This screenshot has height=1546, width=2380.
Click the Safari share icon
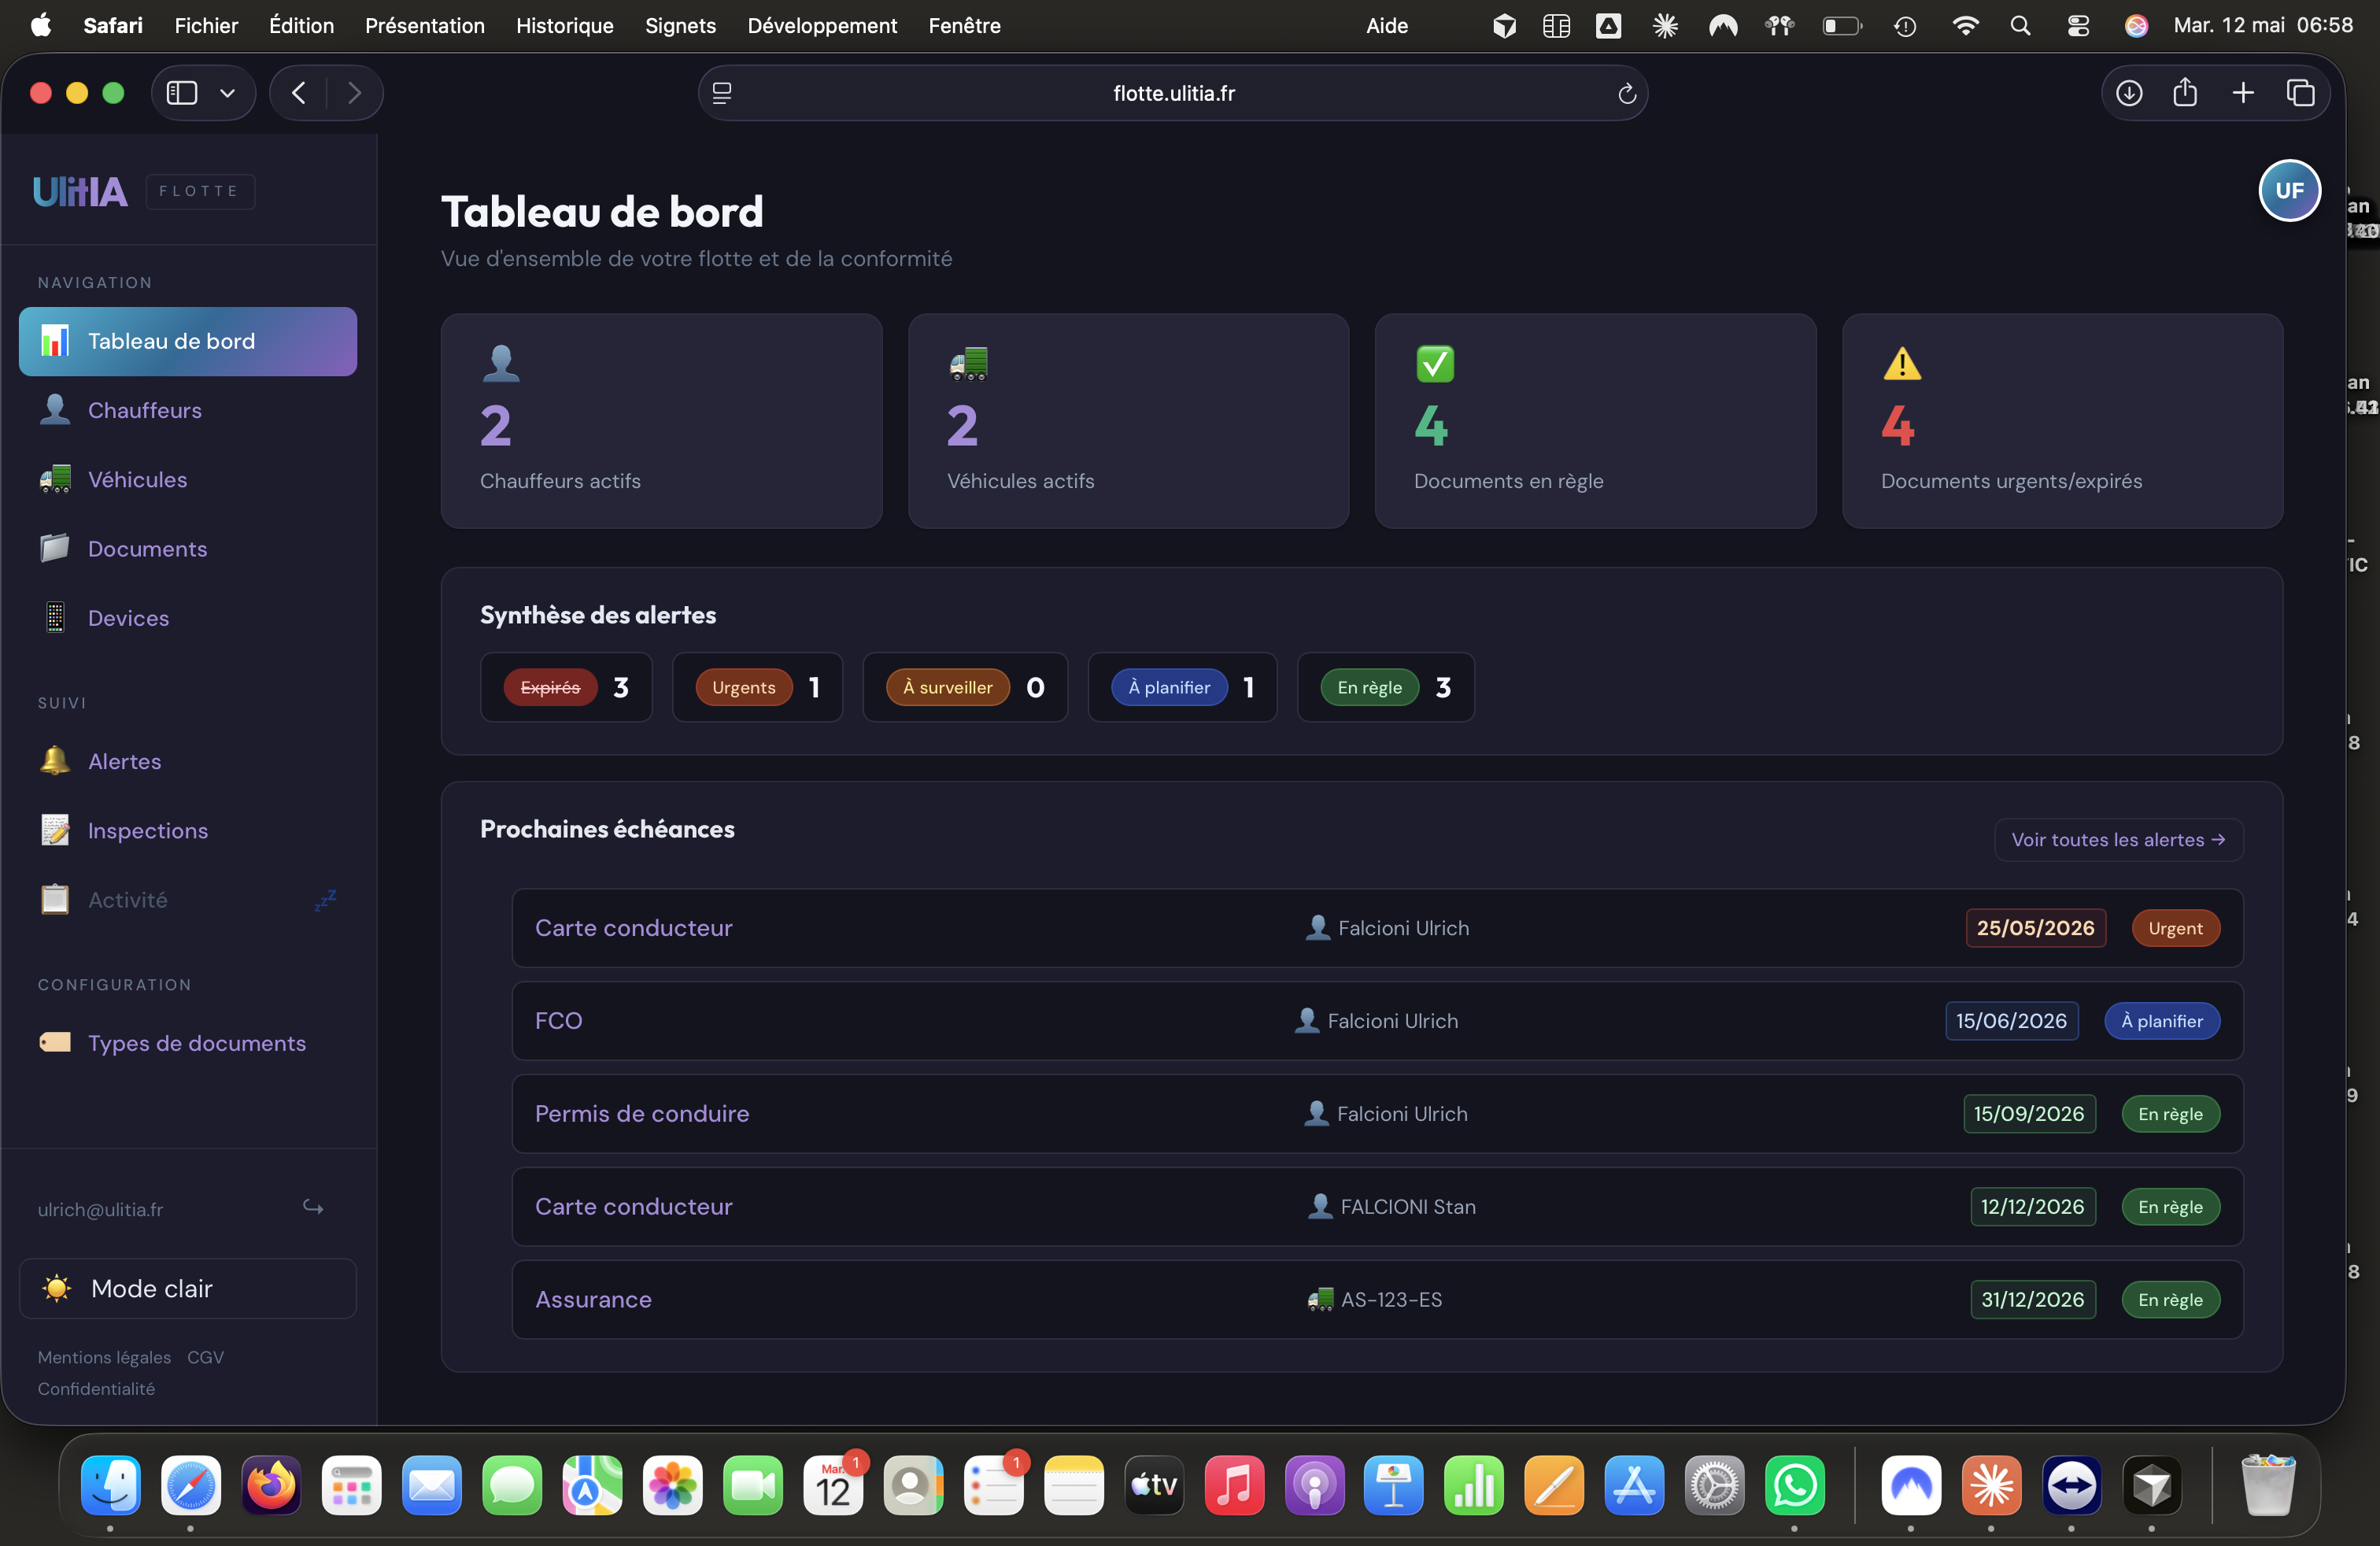click(2185, 93)
